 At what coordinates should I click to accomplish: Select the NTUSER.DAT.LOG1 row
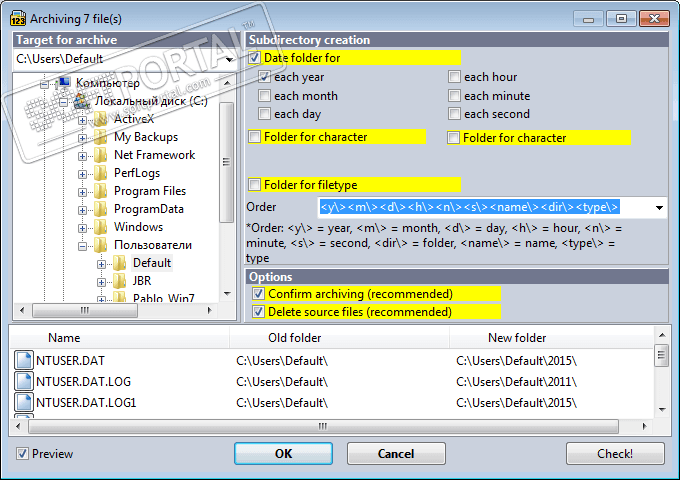coord(332,402)
